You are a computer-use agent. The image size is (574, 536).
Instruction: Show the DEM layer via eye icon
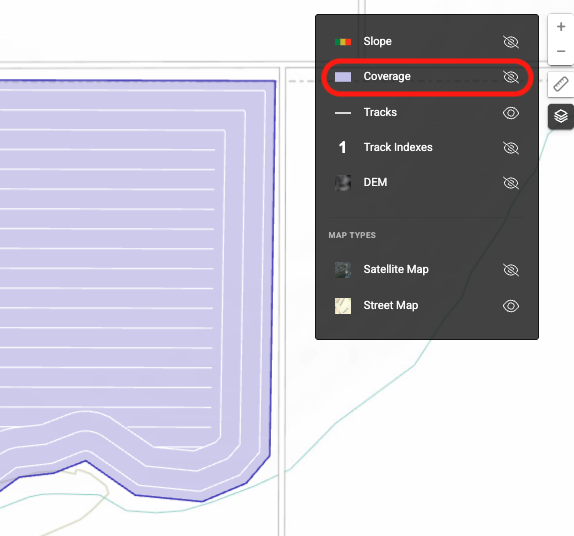pos(511,183)
